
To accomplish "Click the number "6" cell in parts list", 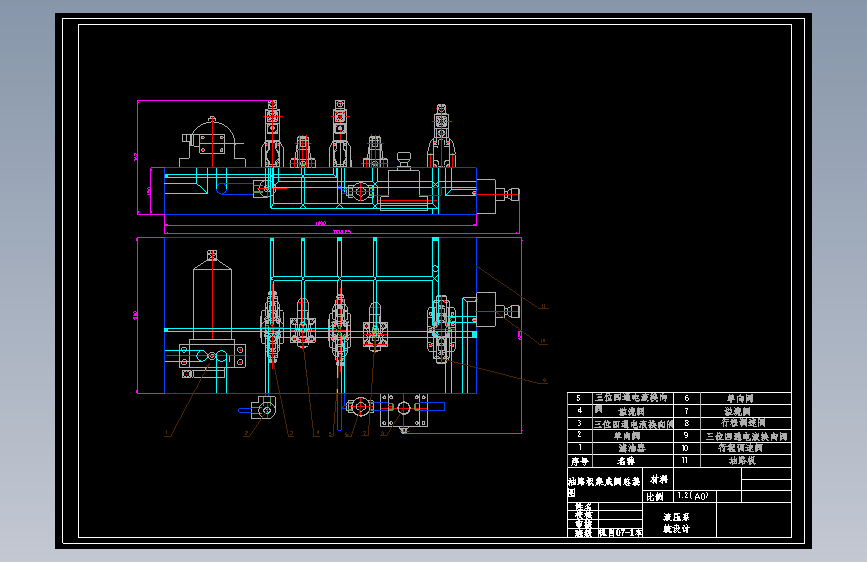I will 687,398.
